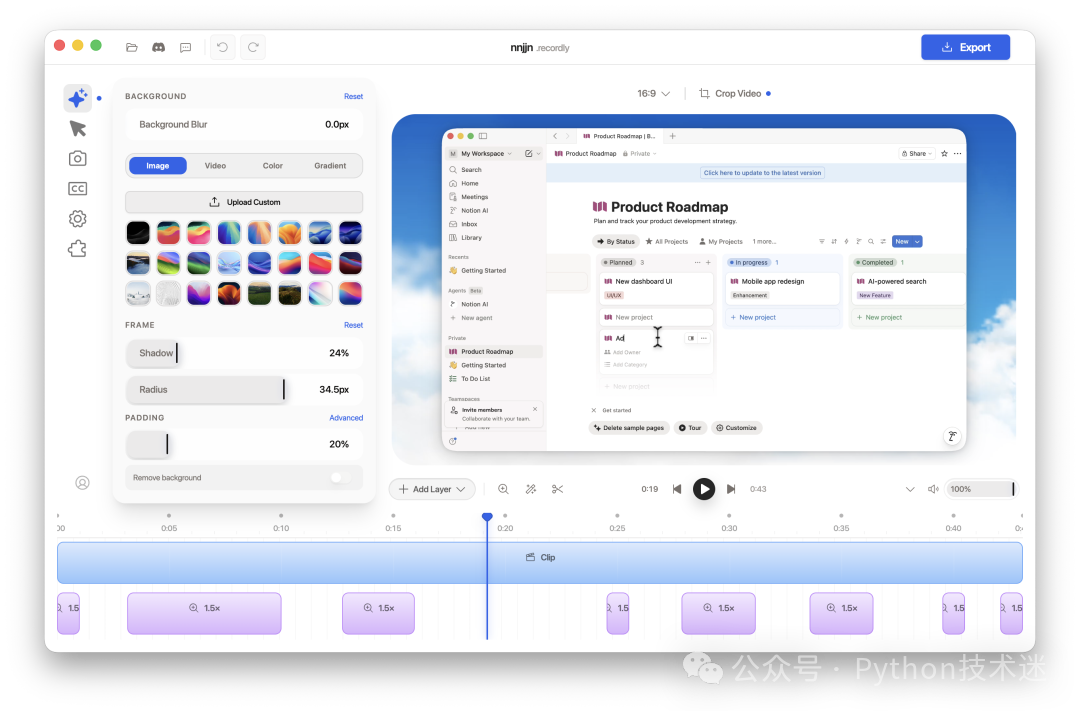
Task: Export the recording
Action: coord(965,47)
